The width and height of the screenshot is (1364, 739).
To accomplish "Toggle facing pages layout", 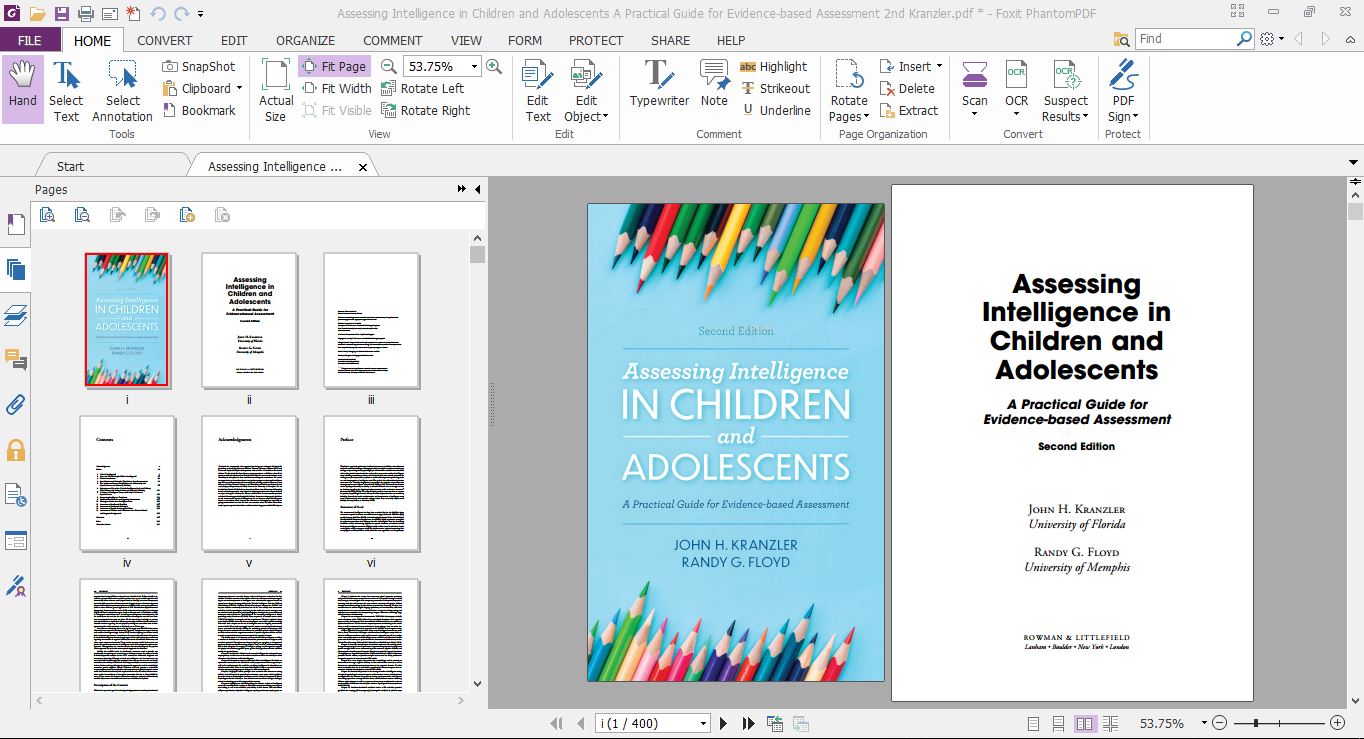I will 1084,723.
